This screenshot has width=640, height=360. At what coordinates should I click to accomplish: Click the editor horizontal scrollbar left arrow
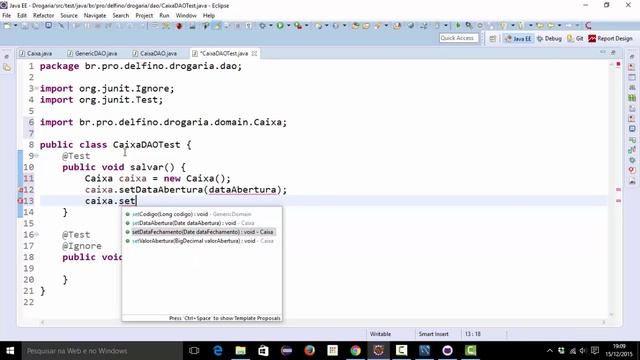42,322
